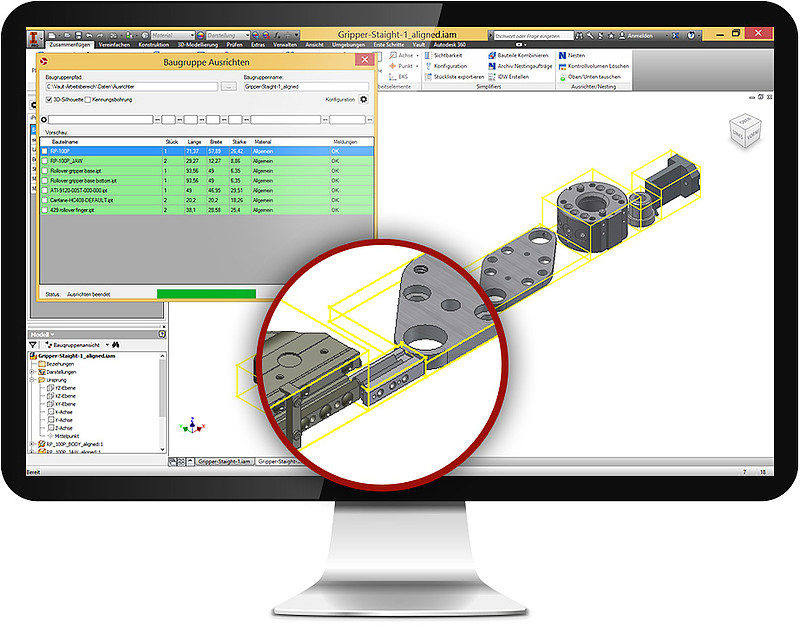Viewport: 800px width, 627px height.
Task: Click the search box 'Stichwort oder Frage eingeben'
Action: 532,36
